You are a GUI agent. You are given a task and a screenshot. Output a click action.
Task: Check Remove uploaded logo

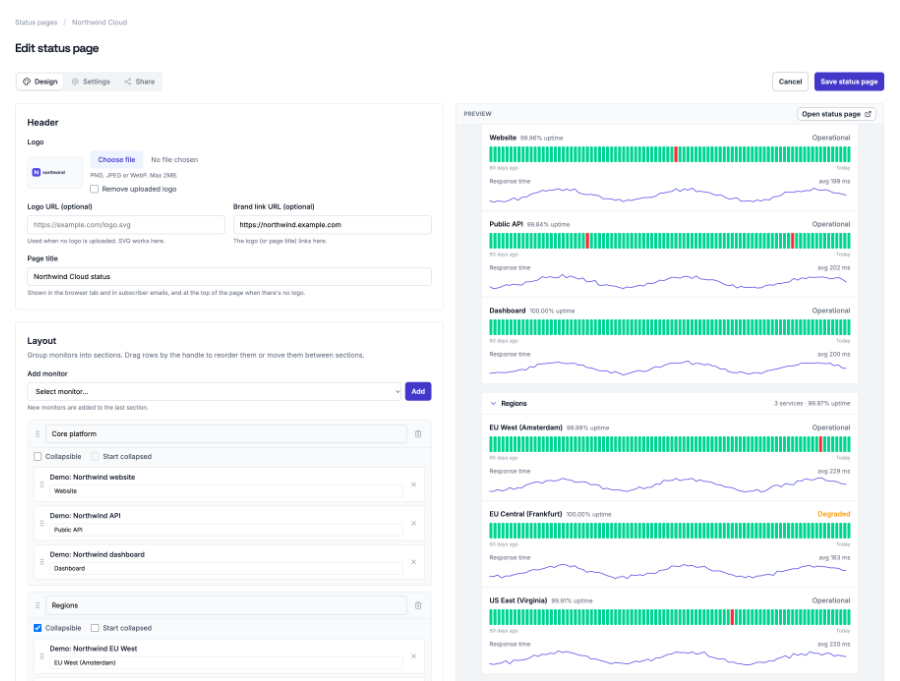pos(94,189)
